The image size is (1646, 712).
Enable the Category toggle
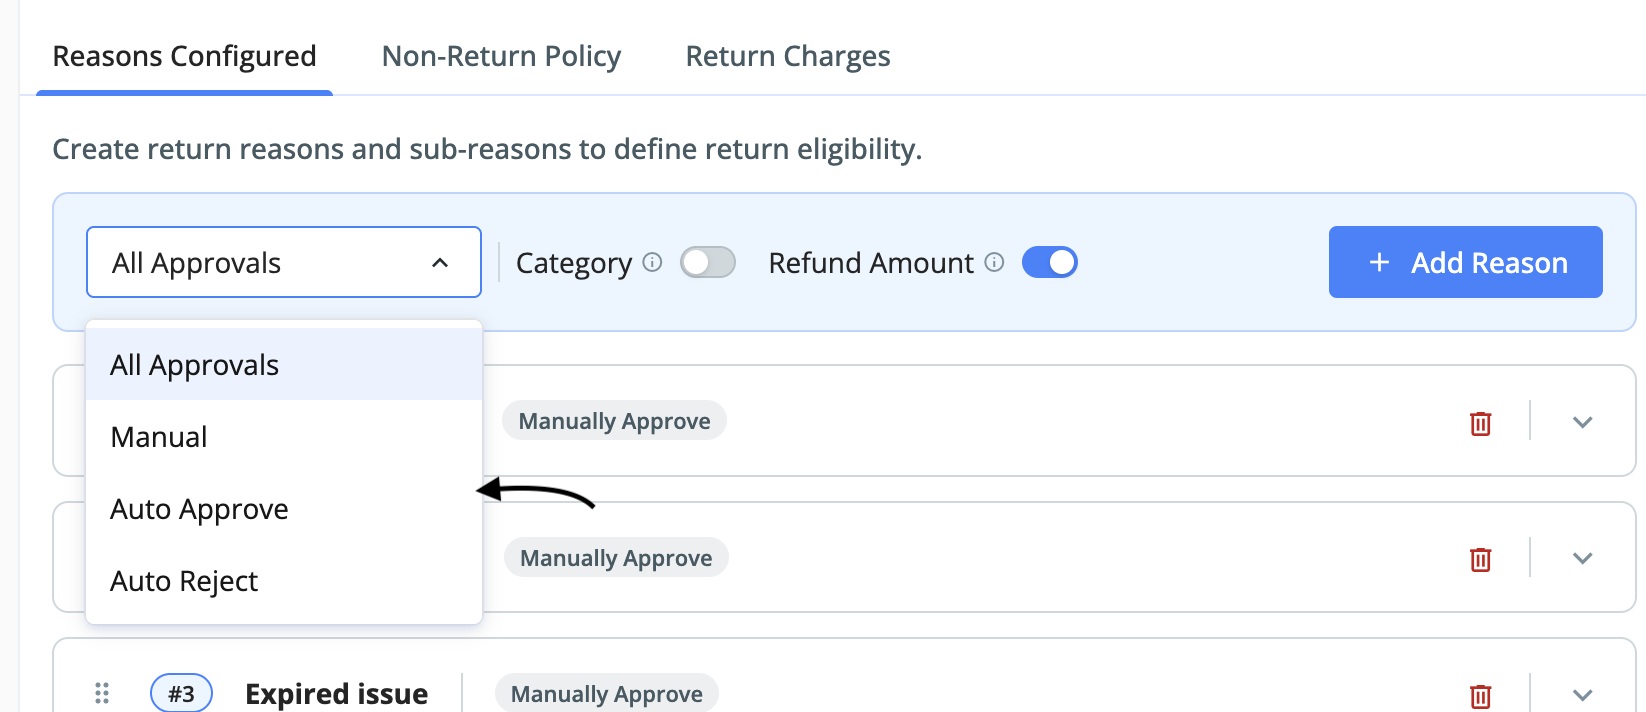708,262
